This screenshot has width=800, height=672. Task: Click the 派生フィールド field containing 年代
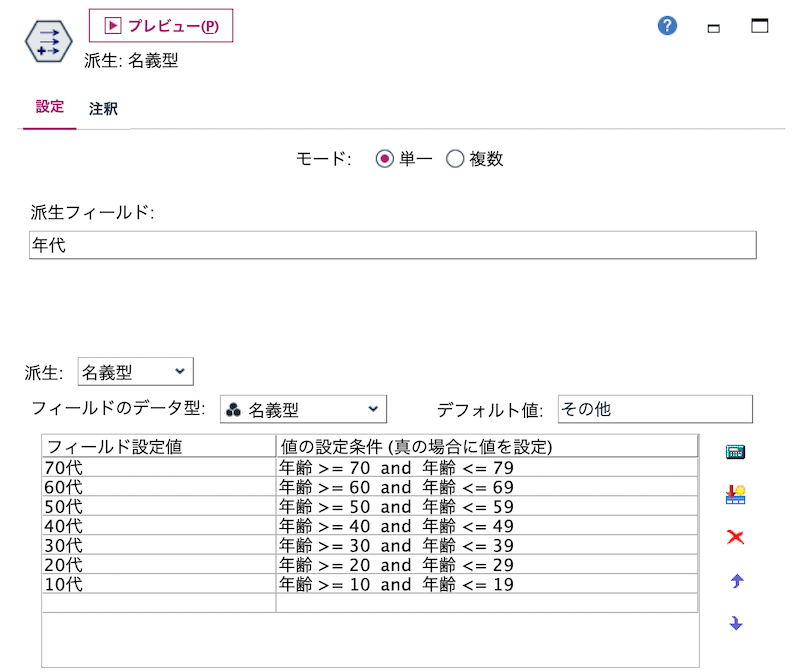pyautogui.click(x=392, y=245)
